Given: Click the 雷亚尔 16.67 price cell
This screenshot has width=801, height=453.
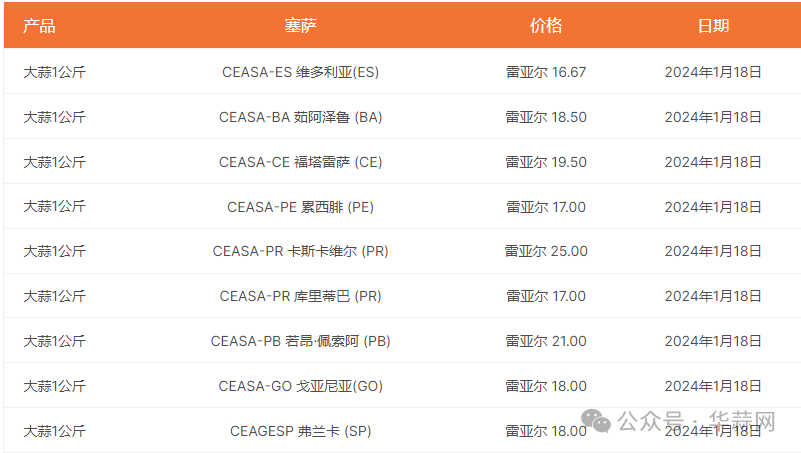Looking at the screenshot, I should click(x=546, y=72).
